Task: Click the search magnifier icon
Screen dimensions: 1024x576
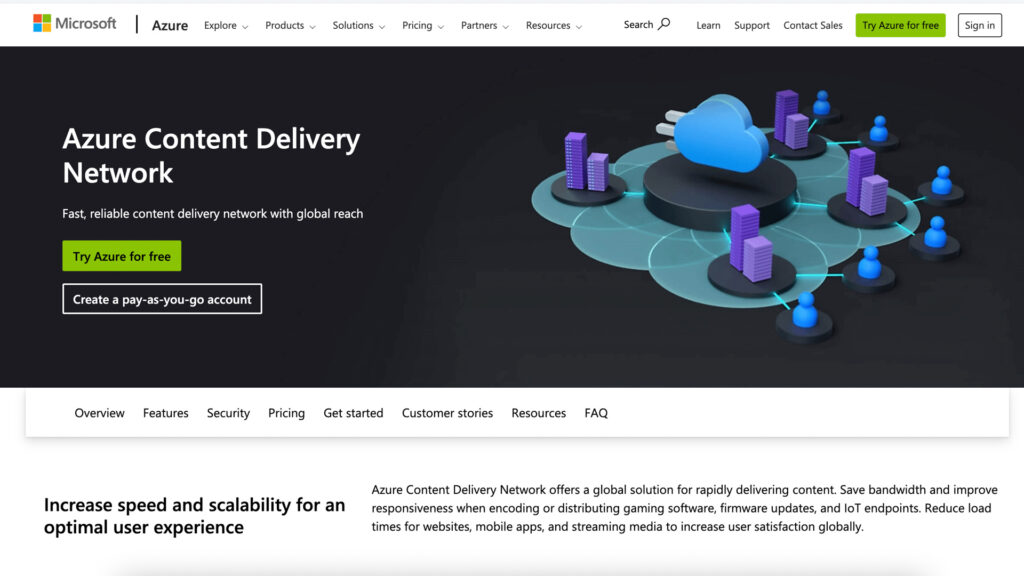Action: point(664,24)
